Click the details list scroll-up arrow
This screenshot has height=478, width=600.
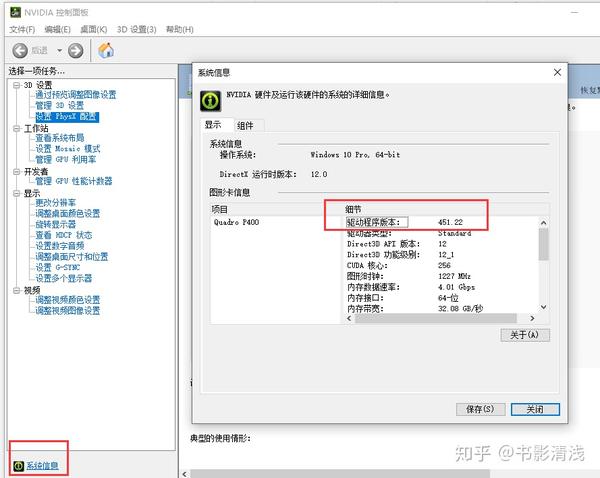[543, 223]
